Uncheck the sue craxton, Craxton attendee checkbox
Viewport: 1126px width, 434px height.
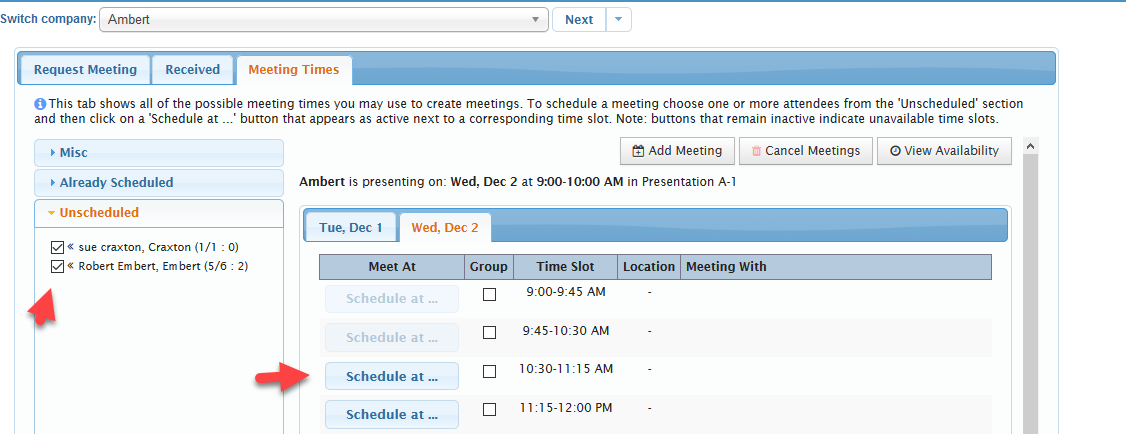(x=57, y=246)
